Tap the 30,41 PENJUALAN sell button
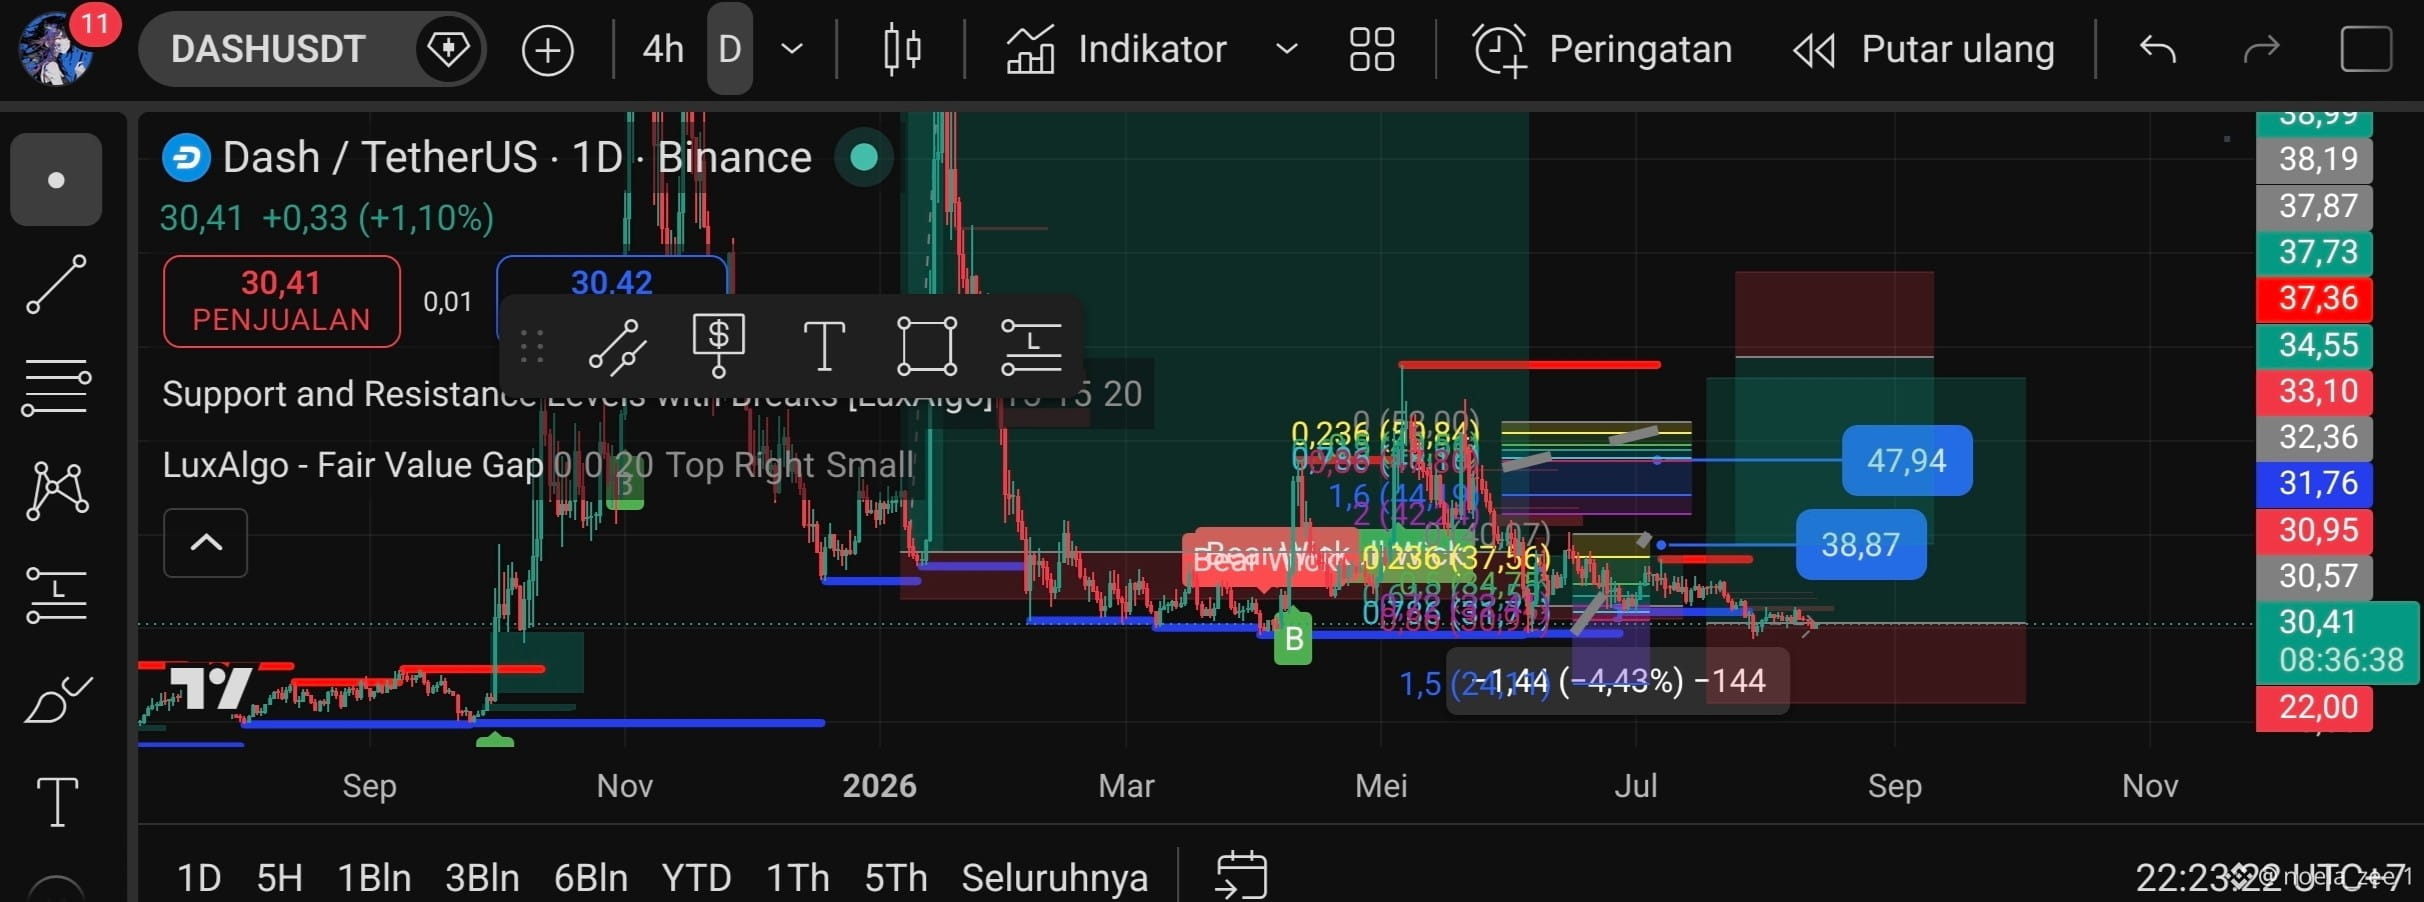Viewport: 2424px width, 902px height. 282,302
